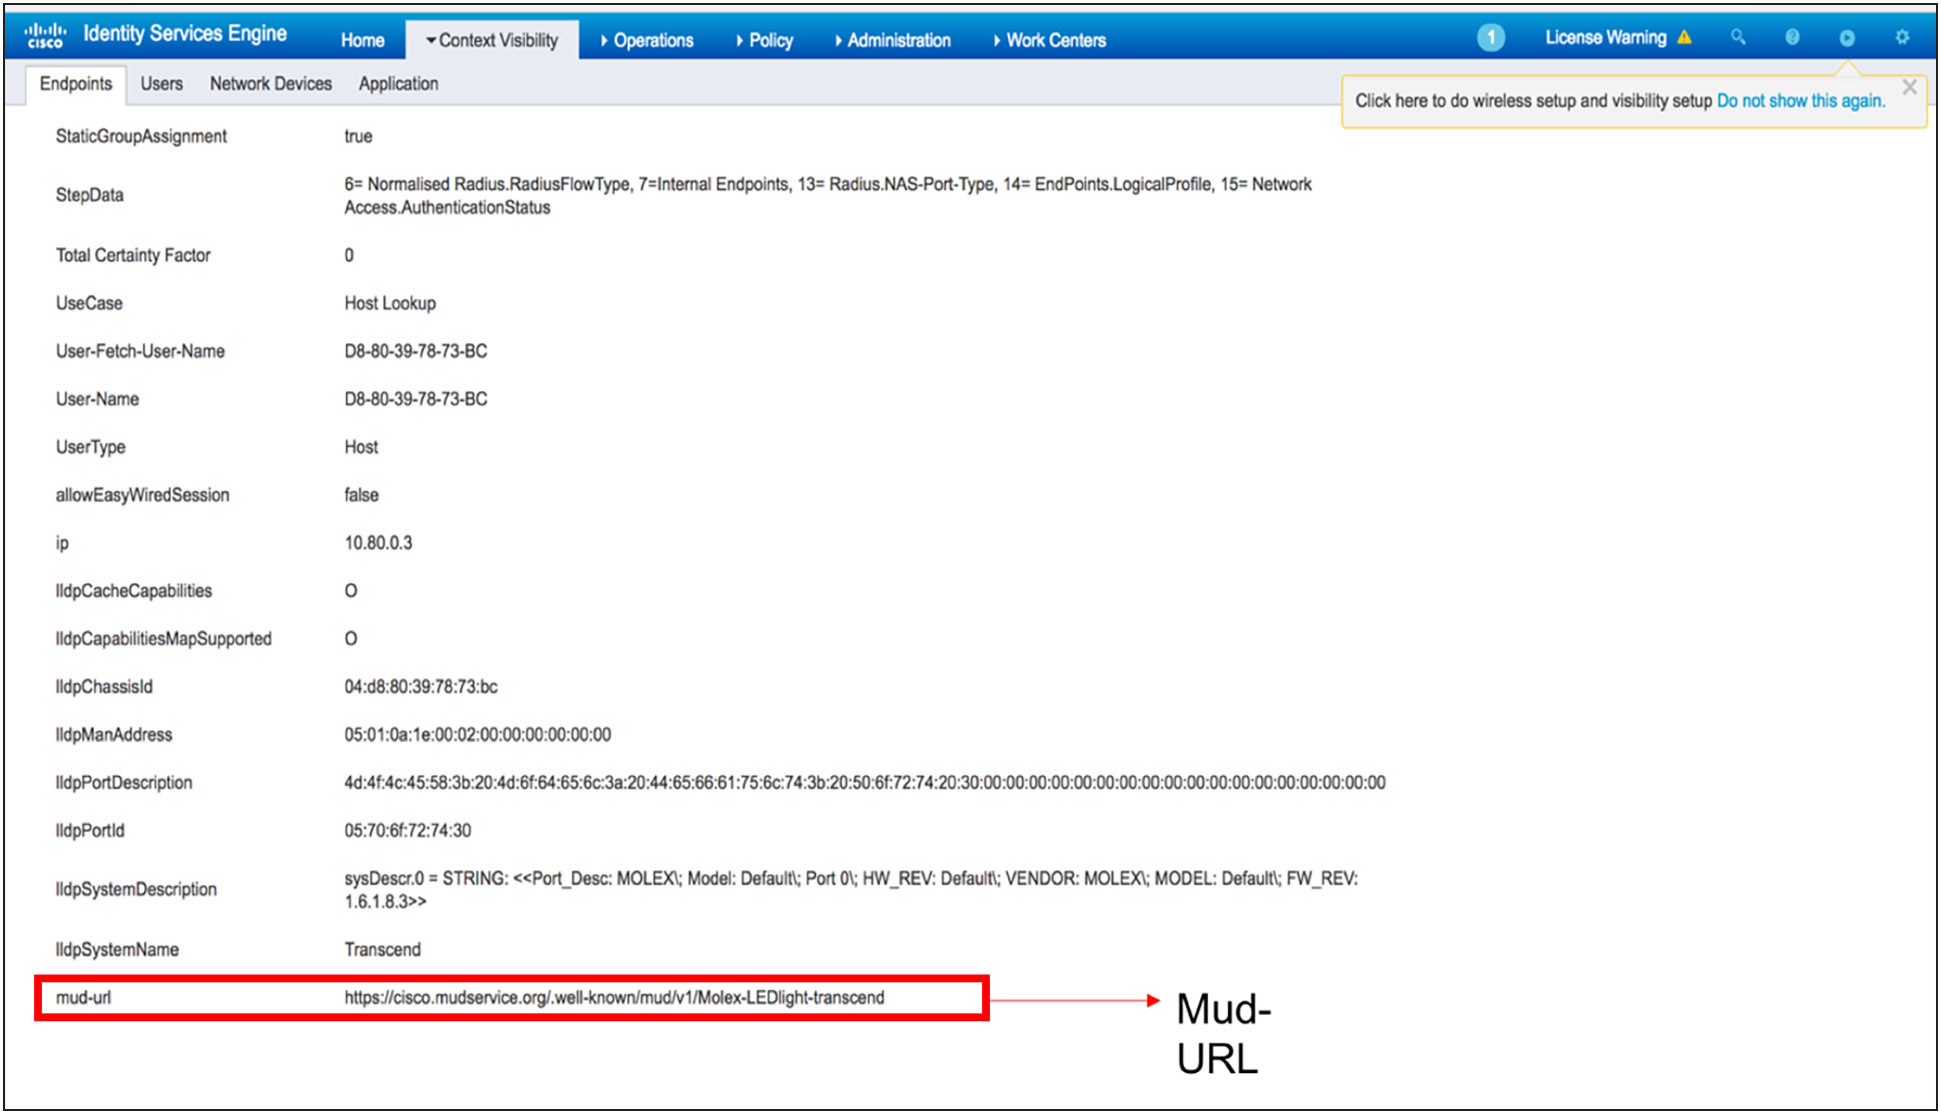Click the Total Certainty Factor label
Image resolution: width=1941 pixels, height=1114 pixels.
click(x=133, y=255)
